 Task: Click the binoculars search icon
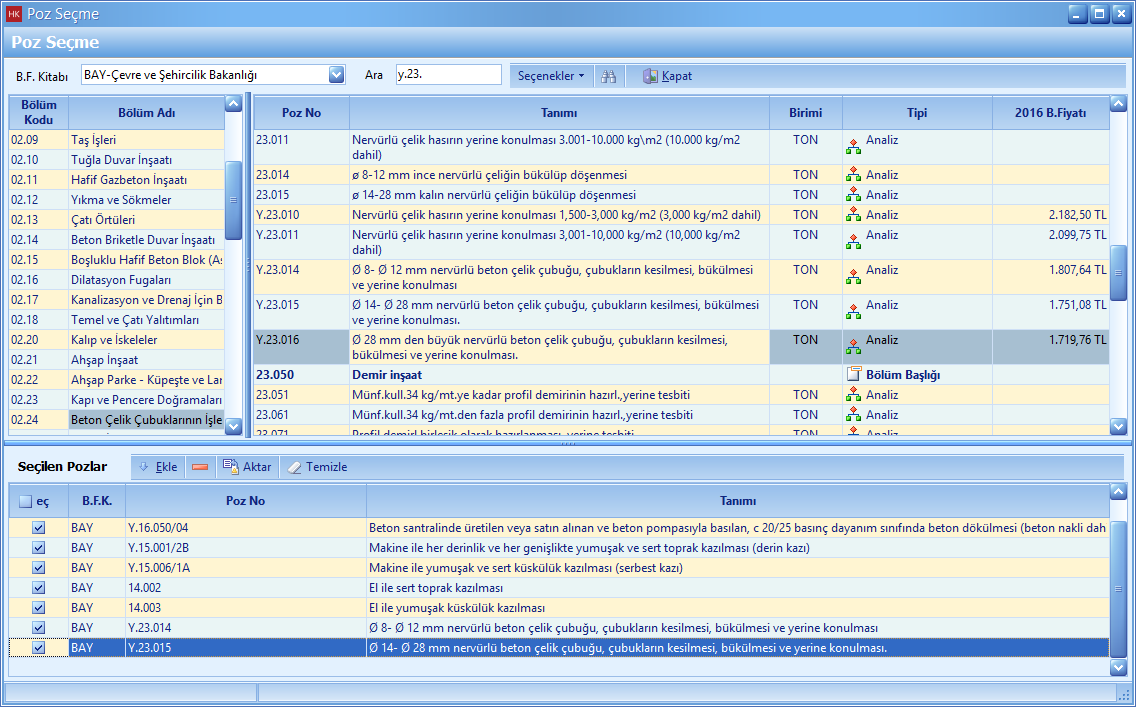[x=608, y=76]
